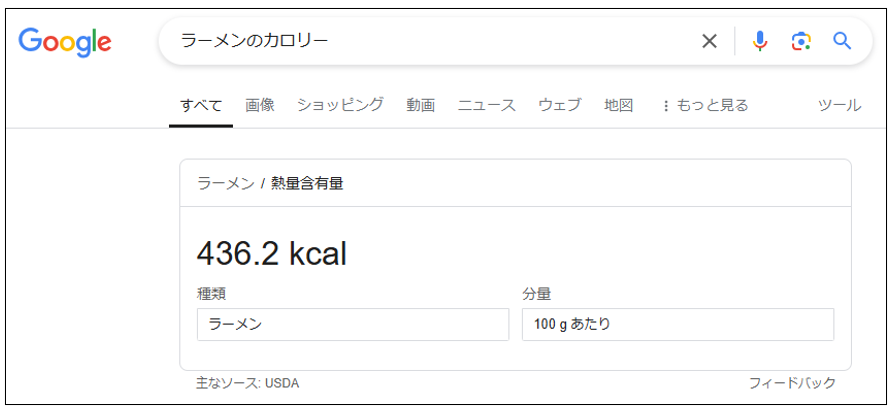893x414 pixels.
Task: Click into the search text field
Action: (x=433, y=41)
